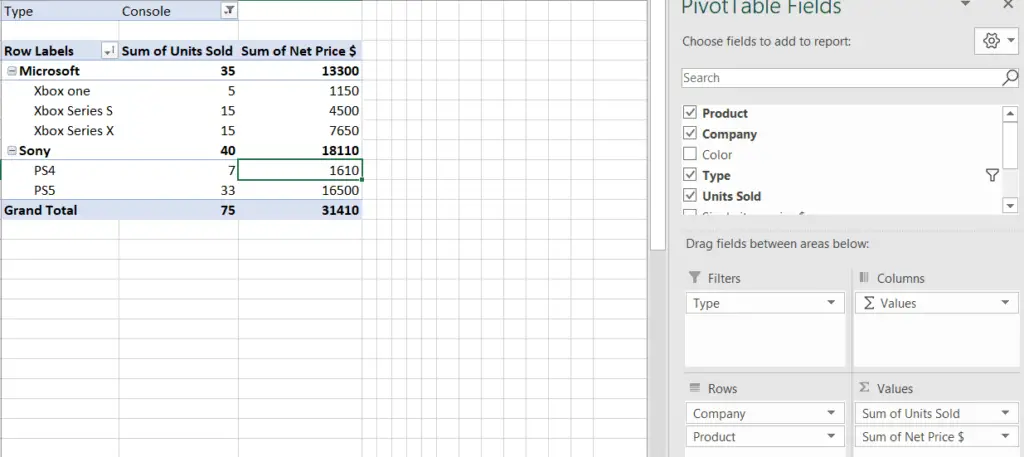The width and height of the screenshot is (1024, 457).
Task: Close the PivotTable Fields pane
Action: point(1008,5)
